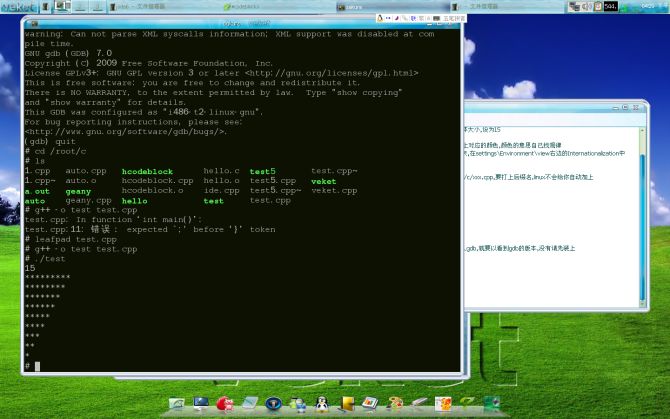Open the notepad pencil dock icon
The image size is (670, 419).
[250, 403]
